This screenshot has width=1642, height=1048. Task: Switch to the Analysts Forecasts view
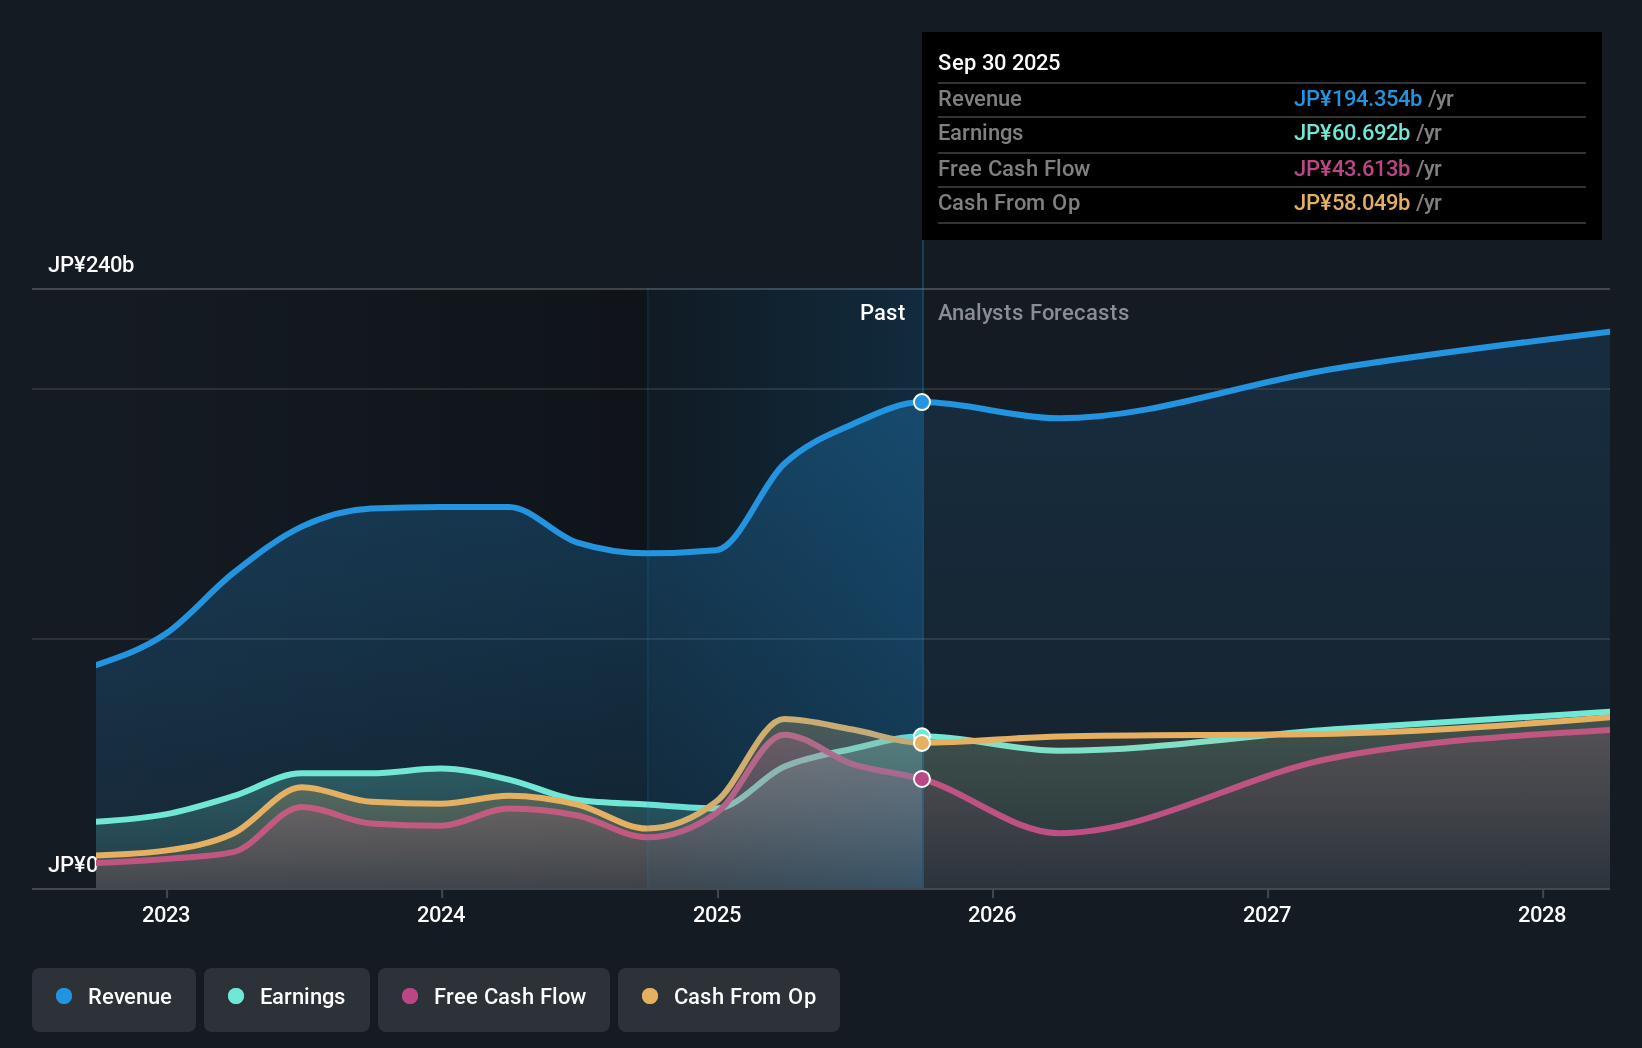1033,312
